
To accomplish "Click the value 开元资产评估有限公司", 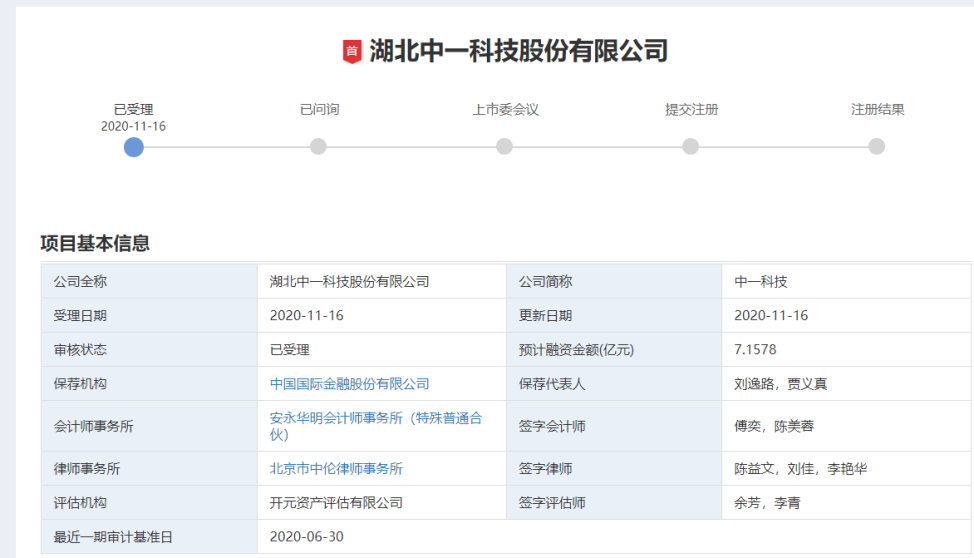I will click(x=336, y=503).
